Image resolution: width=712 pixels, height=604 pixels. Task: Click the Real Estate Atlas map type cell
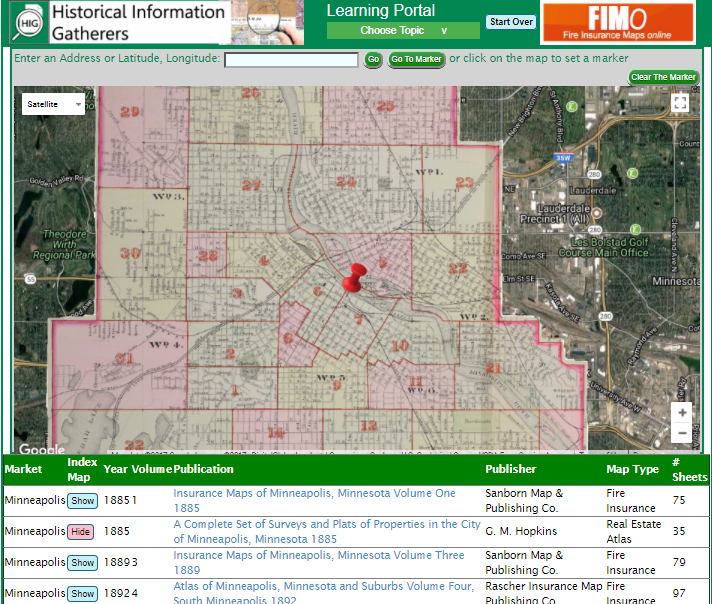(633, 531)
